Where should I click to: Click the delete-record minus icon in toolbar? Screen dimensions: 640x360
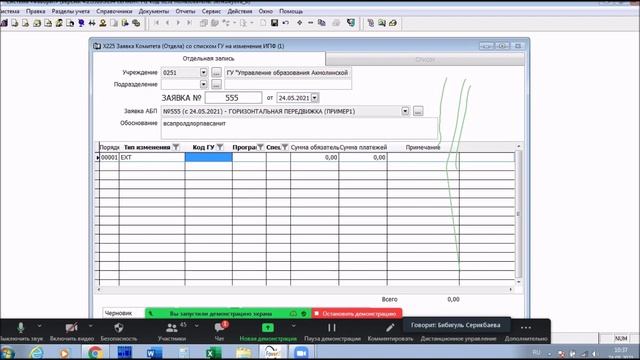tap(311, 23)
